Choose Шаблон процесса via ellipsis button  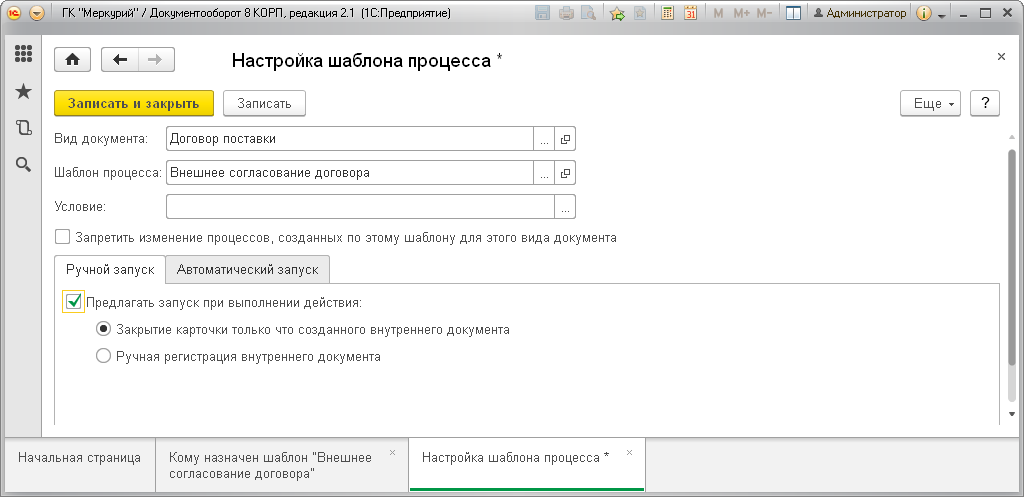pyautogui.click(x=544, y=173)
